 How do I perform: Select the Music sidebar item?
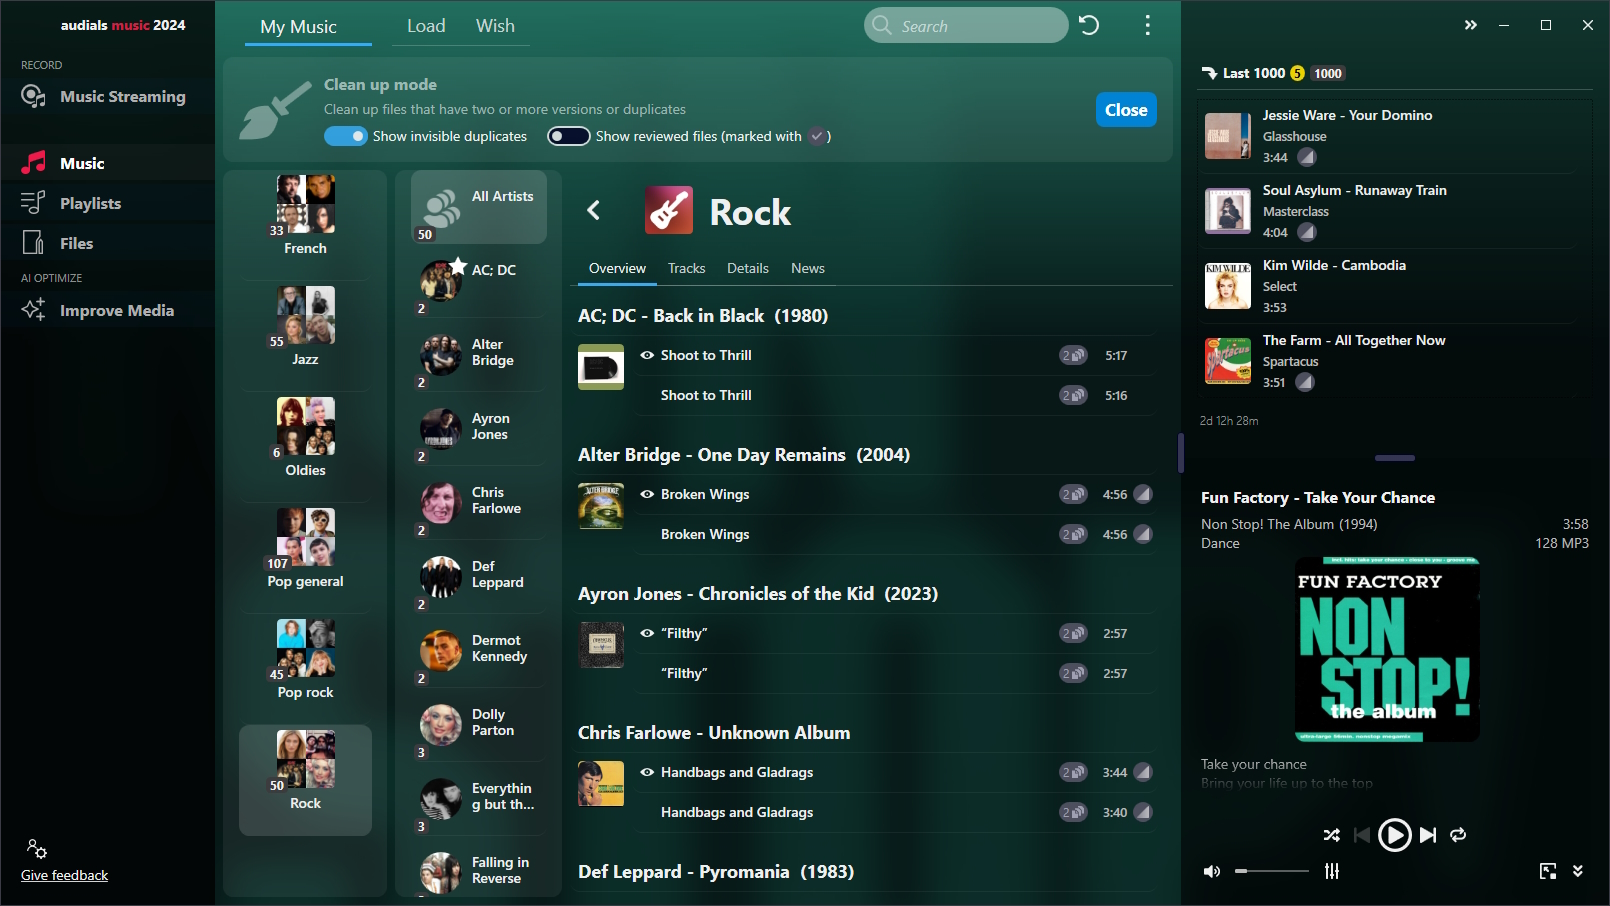107,163
